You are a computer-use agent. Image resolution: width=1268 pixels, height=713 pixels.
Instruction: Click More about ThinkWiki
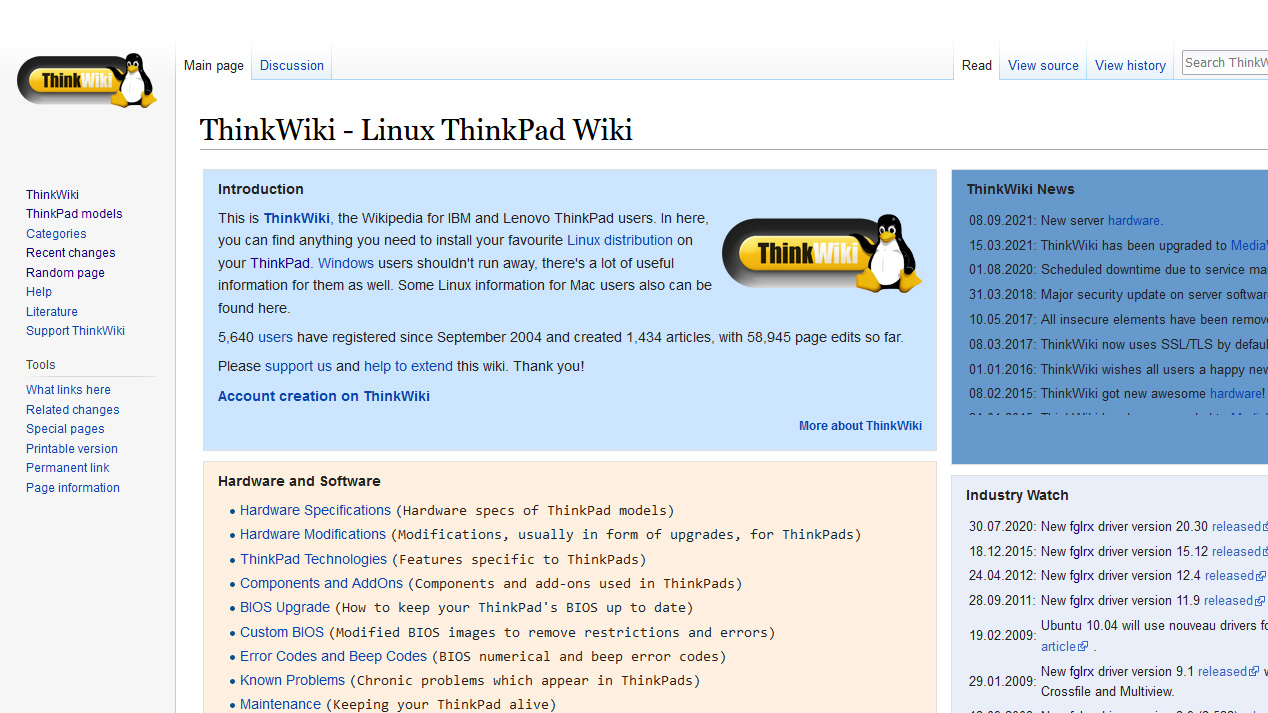(x=860, y=426)
